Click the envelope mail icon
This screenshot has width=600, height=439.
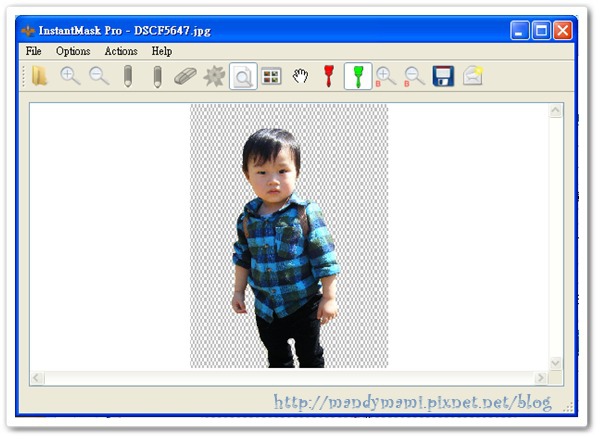[x=473, y=76]
